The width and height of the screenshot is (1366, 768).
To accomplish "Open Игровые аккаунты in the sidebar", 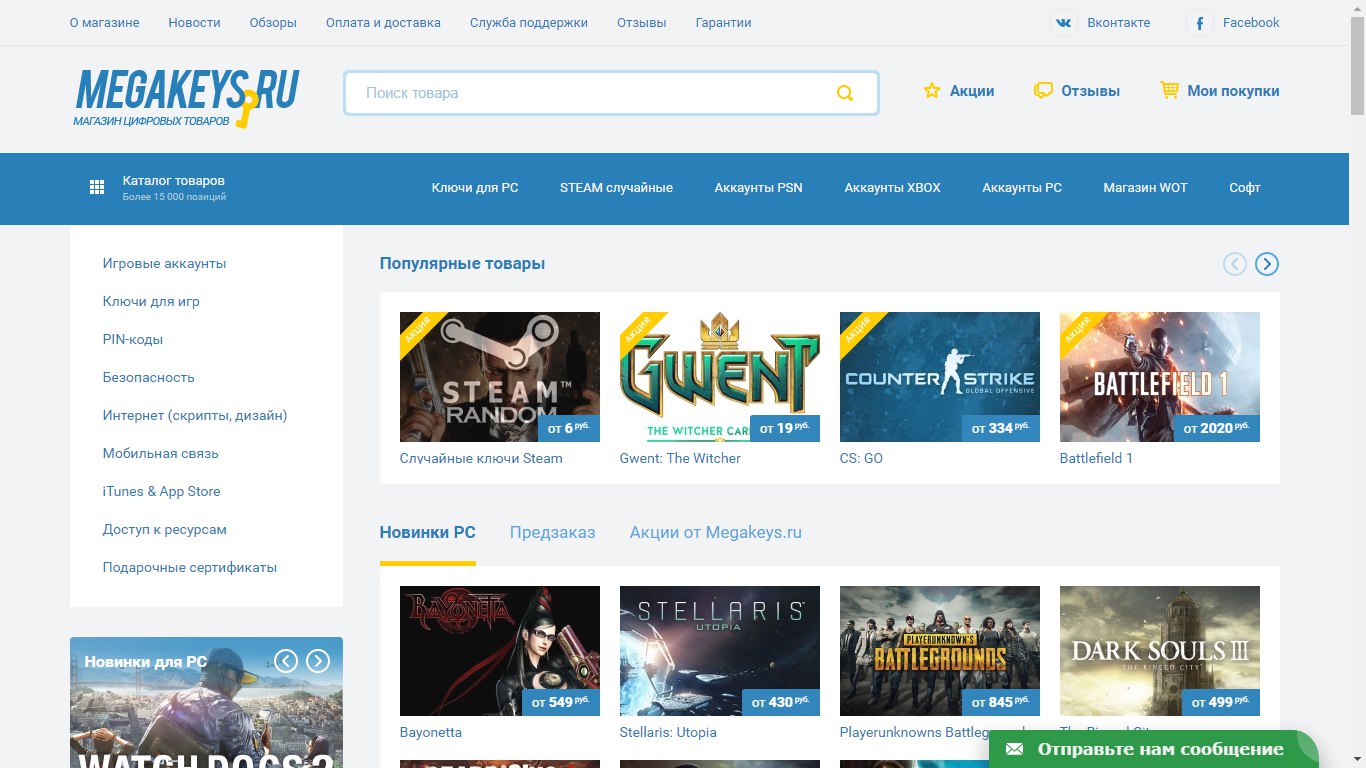I will 164,264.
